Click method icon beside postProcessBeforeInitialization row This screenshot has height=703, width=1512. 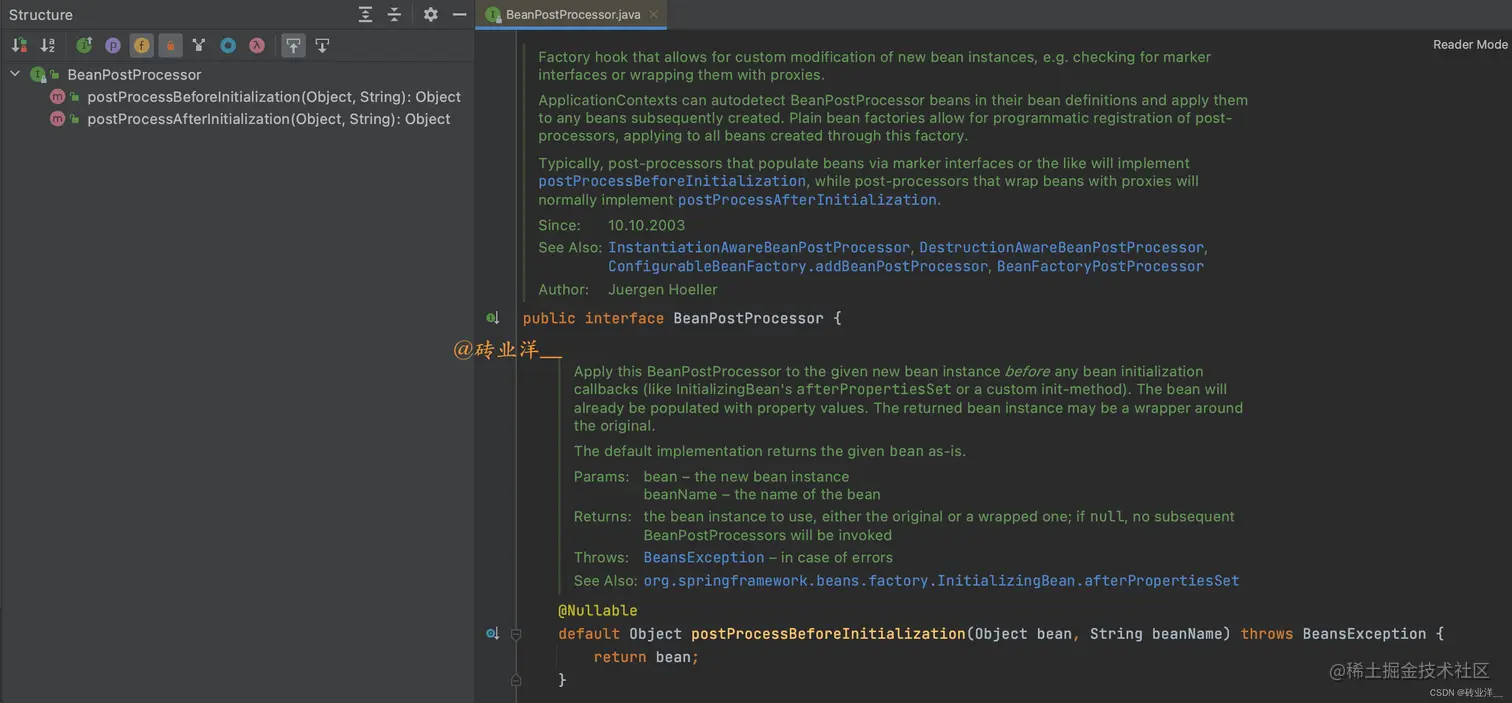[57, 97]
